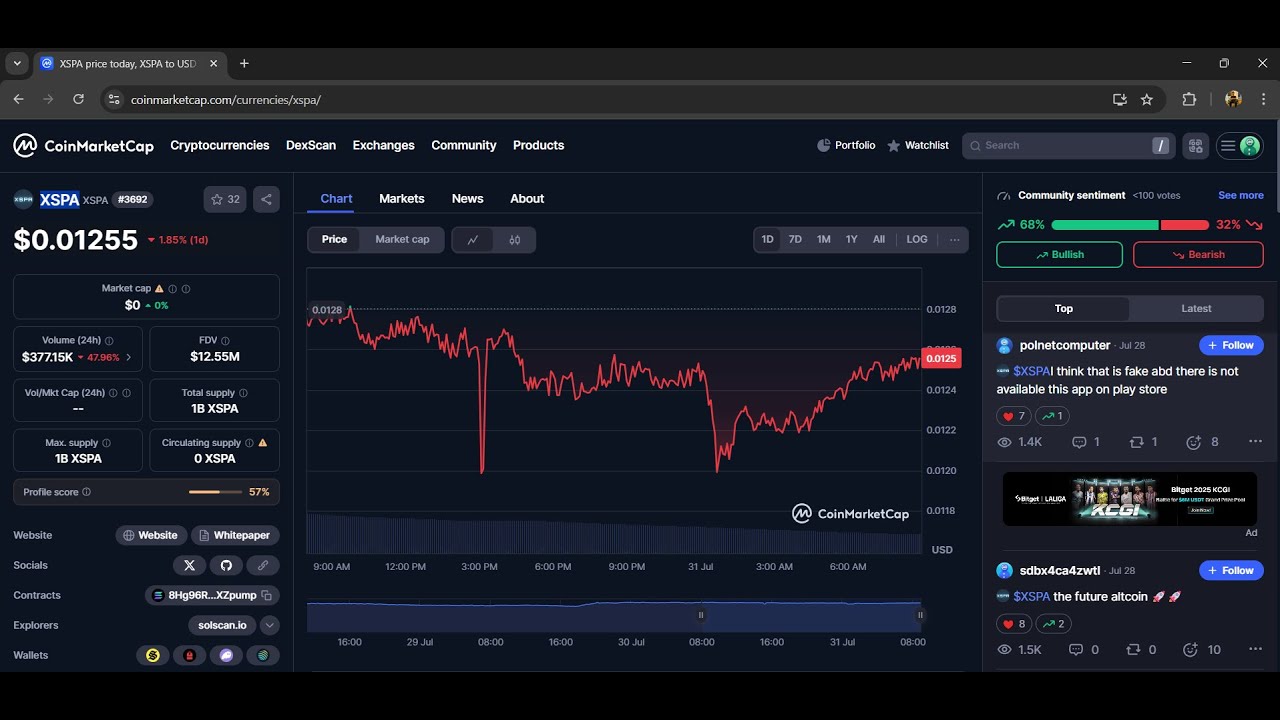This screenshot has height=720, width=1280.
Task: Open the Exchanges menu
Action: [x=384, y=146]
